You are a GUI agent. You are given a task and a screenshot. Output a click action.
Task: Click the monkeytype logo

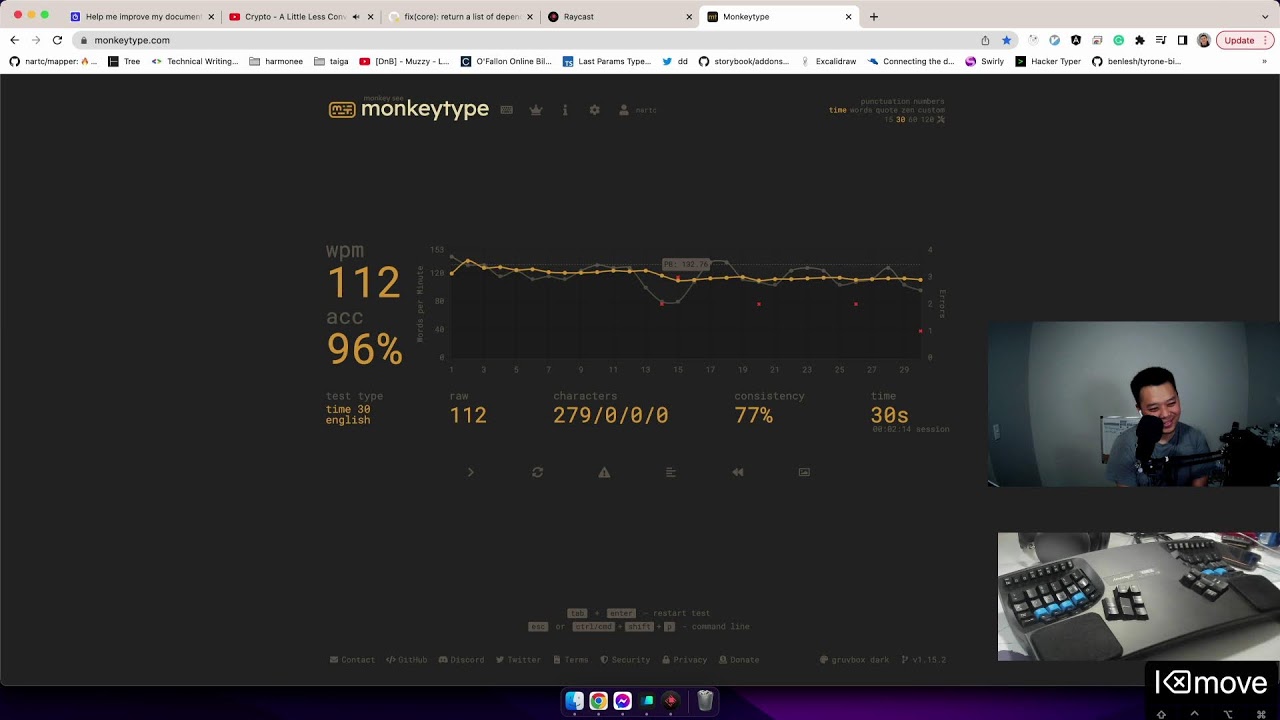coord(409,109)
